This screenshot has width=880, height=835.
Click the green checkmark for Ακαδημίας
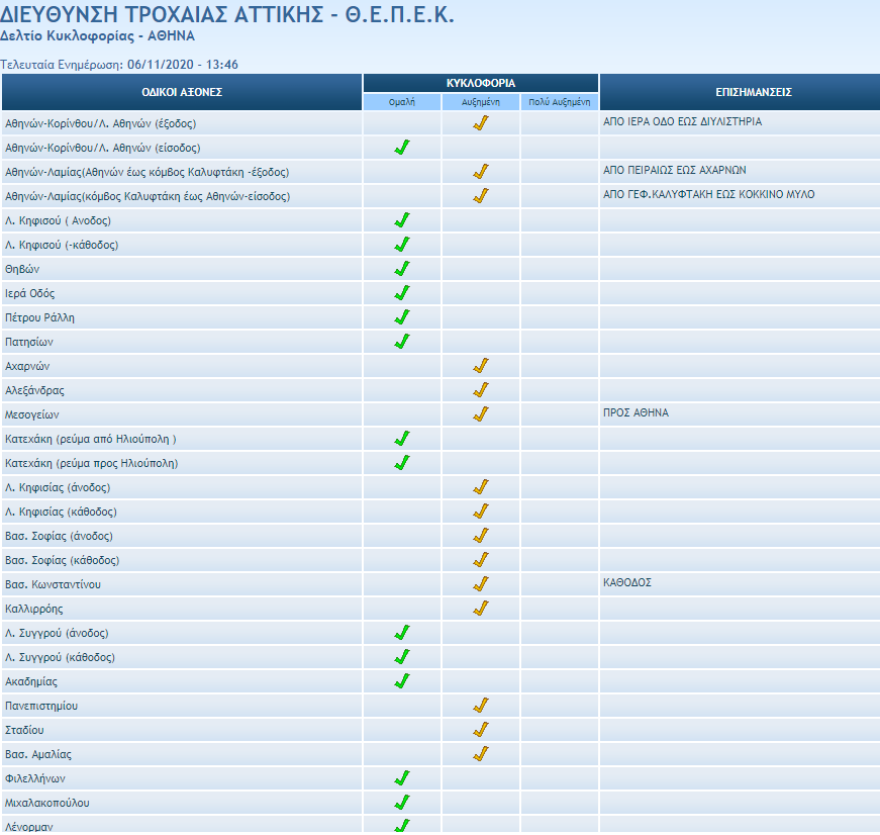pyautogui.click(x=402, y=681)
